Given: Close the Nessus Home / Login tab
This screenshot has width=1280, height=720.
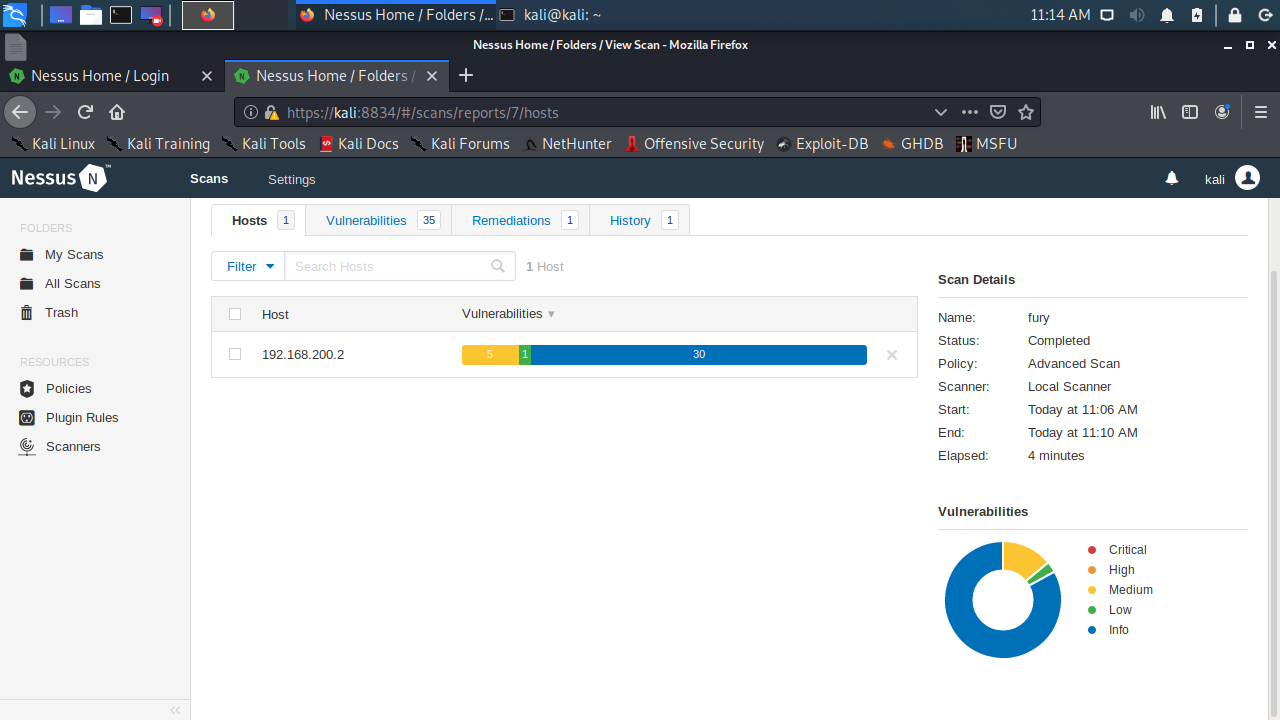Looking at the screenshot, I should click(207, 76).
